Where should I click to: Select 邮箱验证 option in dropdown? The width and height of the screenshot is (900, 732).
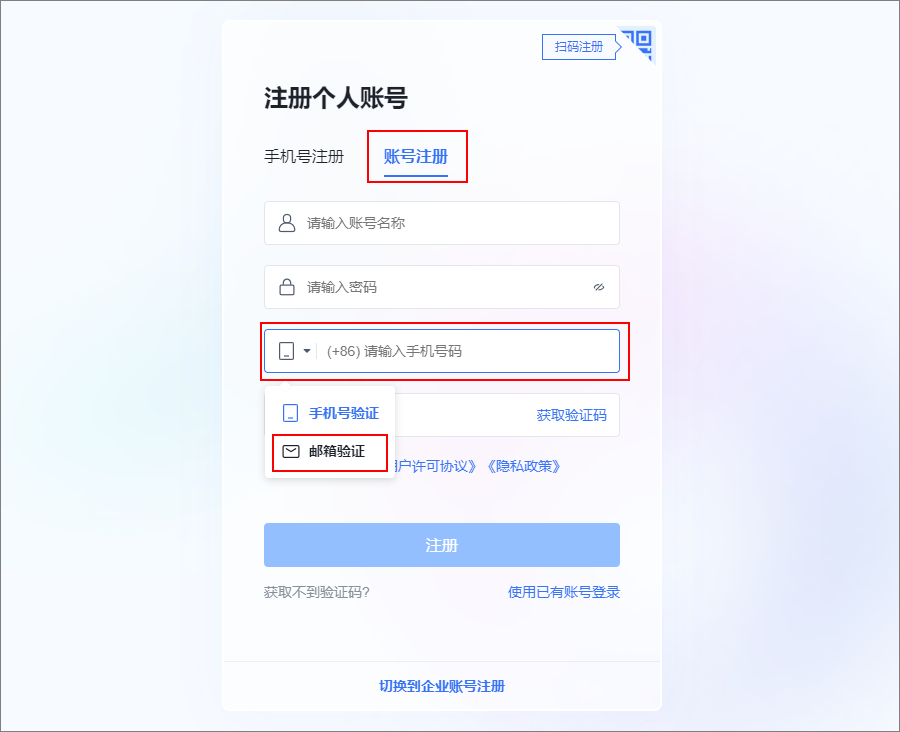[x=330, y=452]
